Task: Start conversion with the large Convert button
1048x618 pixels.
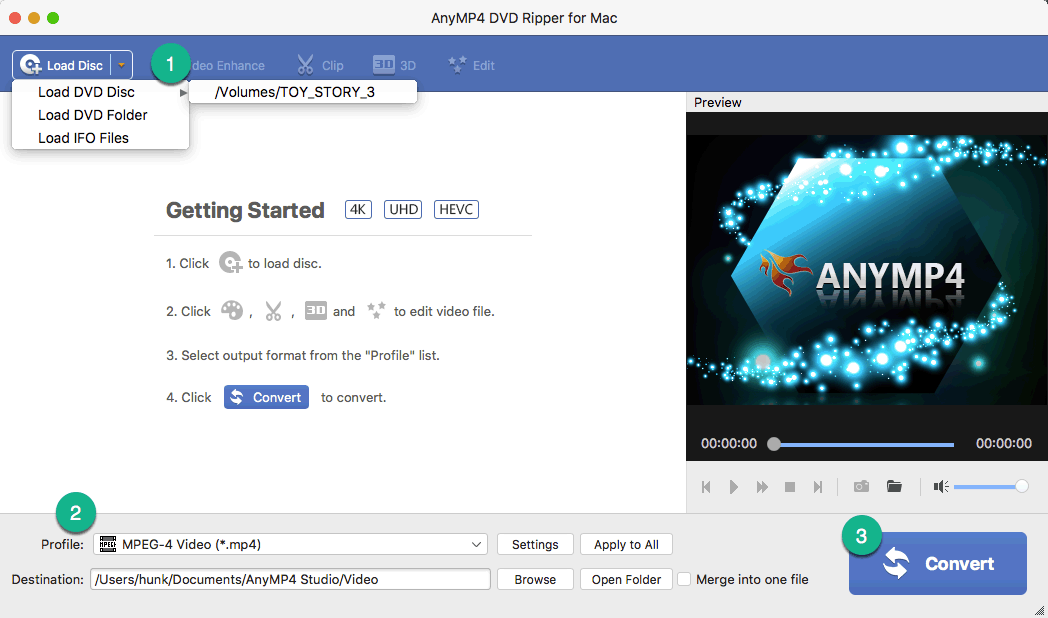Action: coord(938,563)
